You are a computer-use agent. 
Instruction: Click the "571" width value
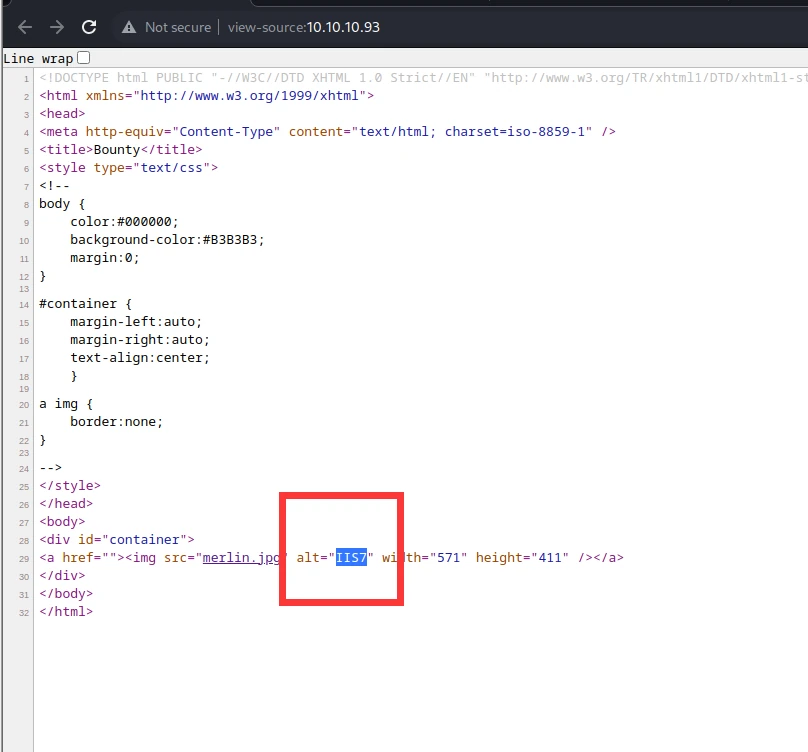pos(448,558)
